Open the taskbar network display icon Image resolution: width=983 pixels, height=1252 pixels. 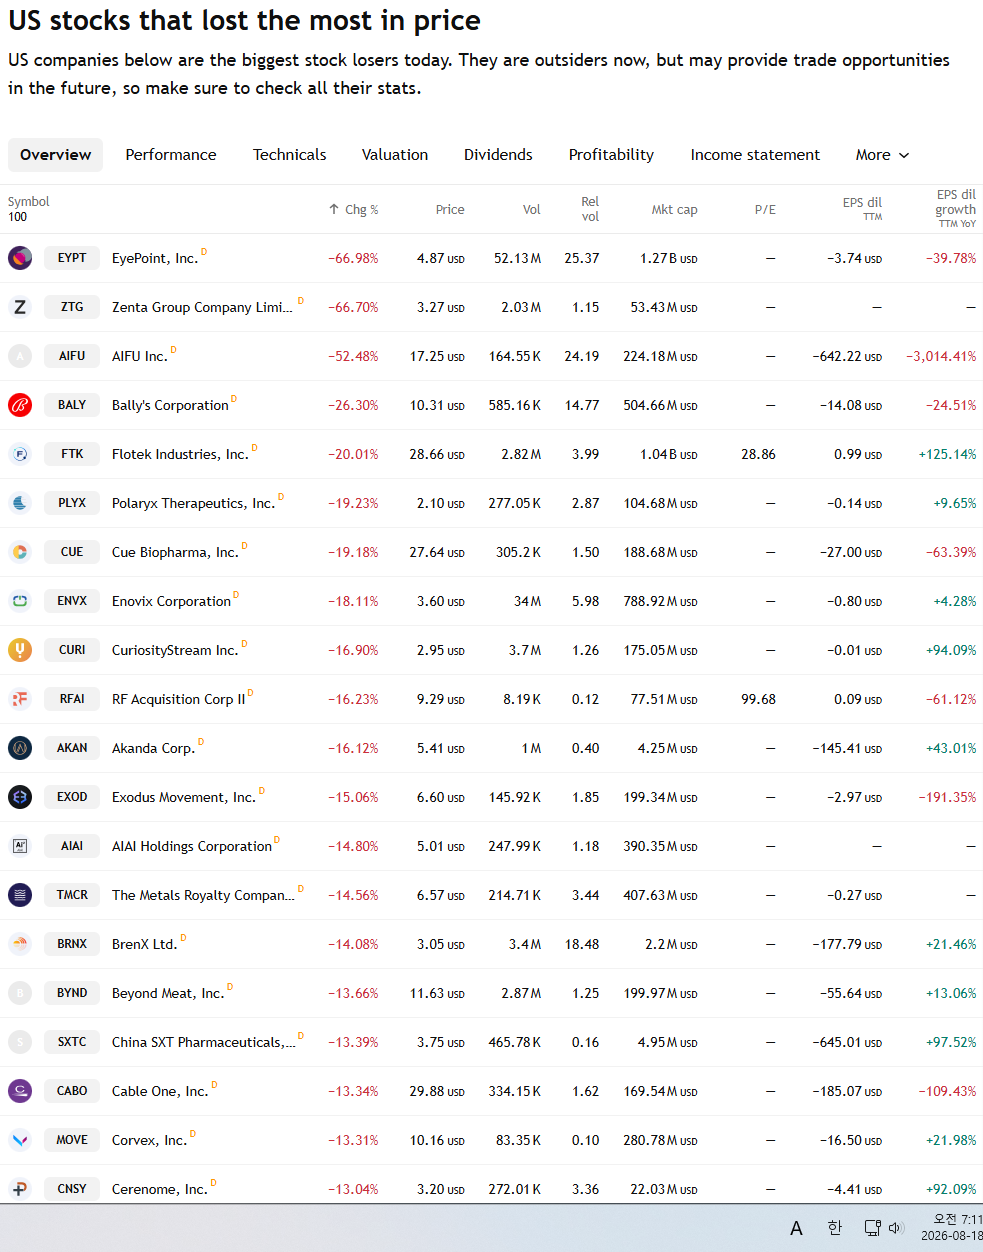872,1228
